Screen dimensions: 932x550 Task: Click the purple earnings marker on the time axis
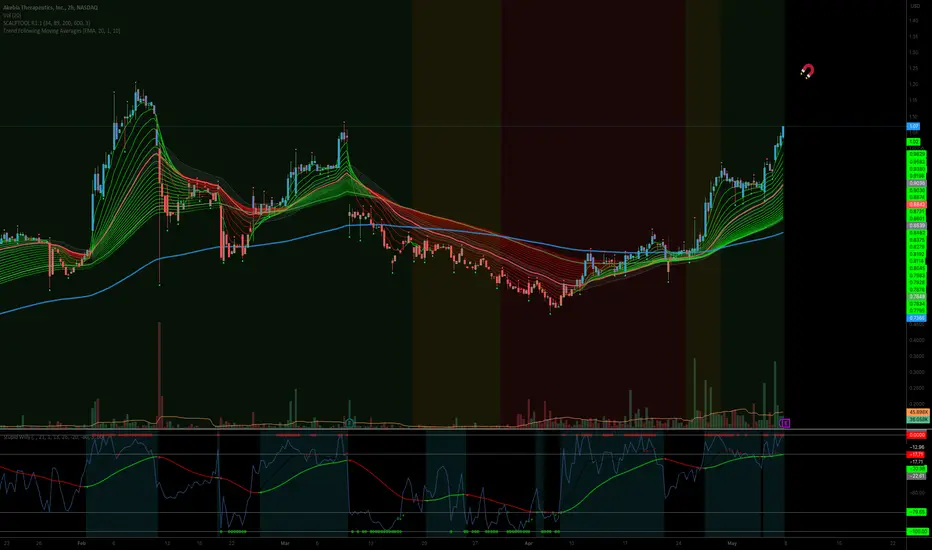785,423
